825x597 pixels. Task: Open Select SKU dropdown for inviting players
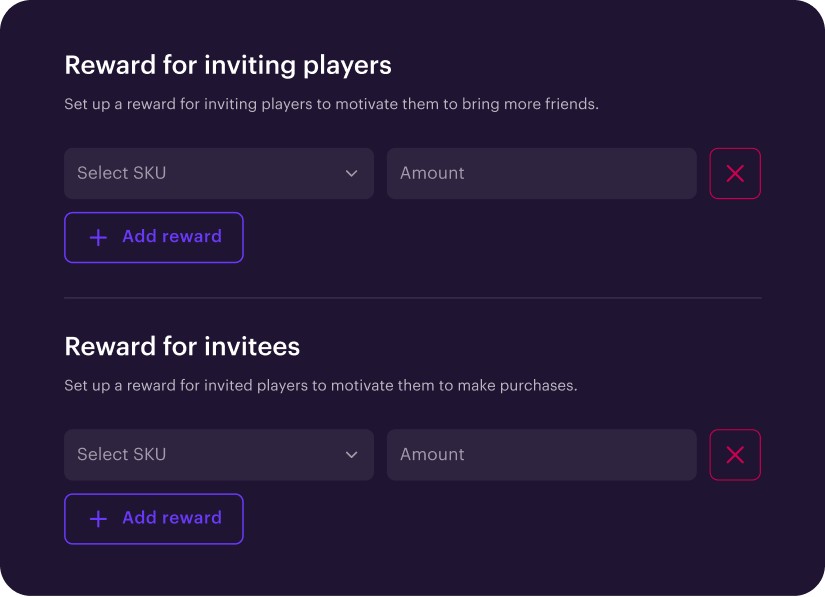(219, 174)
